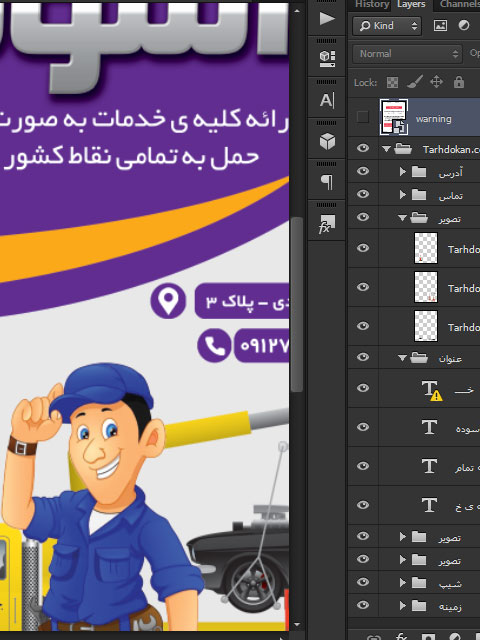Switch to the History tab
480x640 pixels.
(x=371, y=4)
